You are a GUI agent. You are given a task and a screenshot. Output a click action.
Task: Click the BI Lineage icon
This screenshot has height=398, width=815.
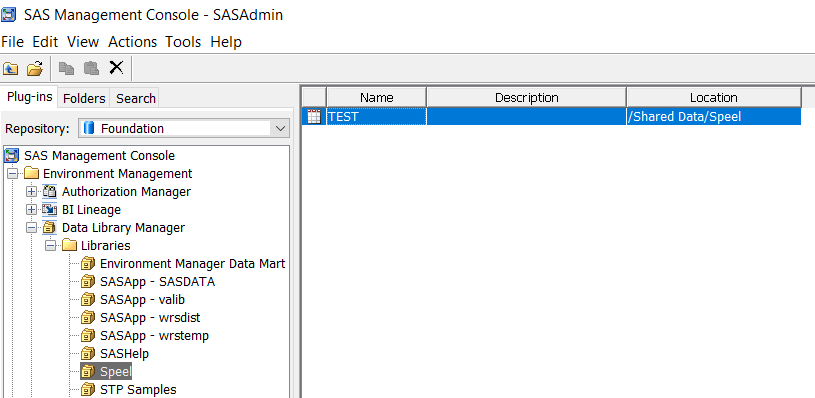coord(50,210)
